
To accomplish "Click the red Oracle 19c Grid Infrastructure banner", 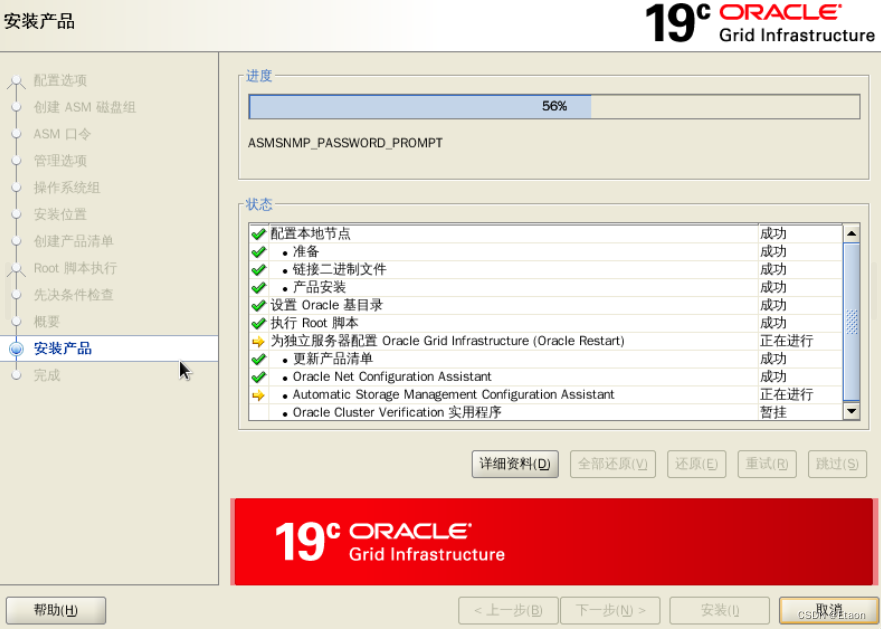I will [x=553, y=542].
